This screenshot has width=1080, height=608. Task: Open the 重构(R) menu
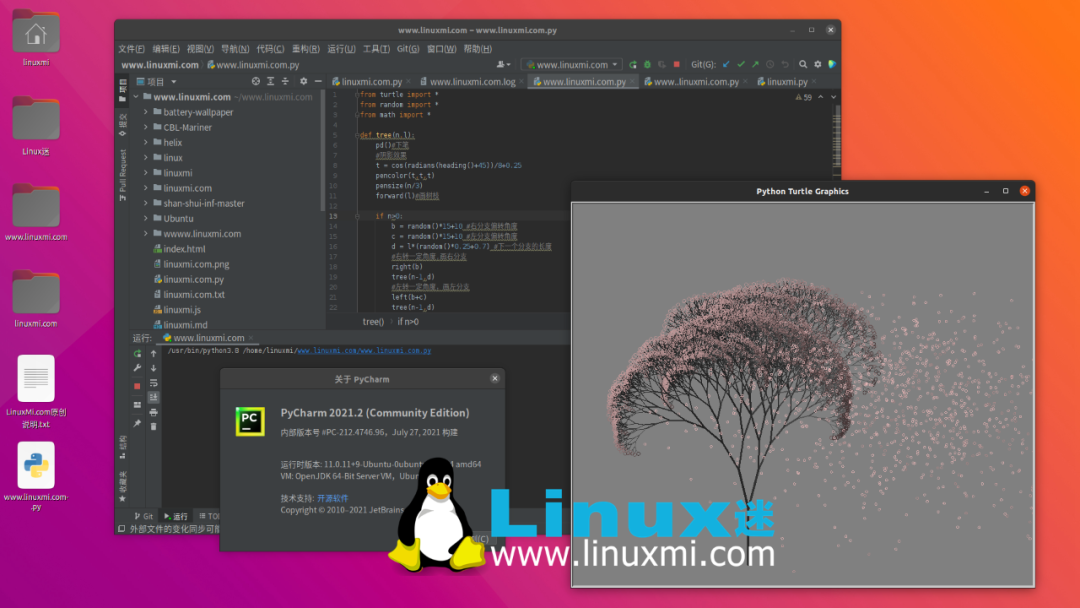coord(306,49)
